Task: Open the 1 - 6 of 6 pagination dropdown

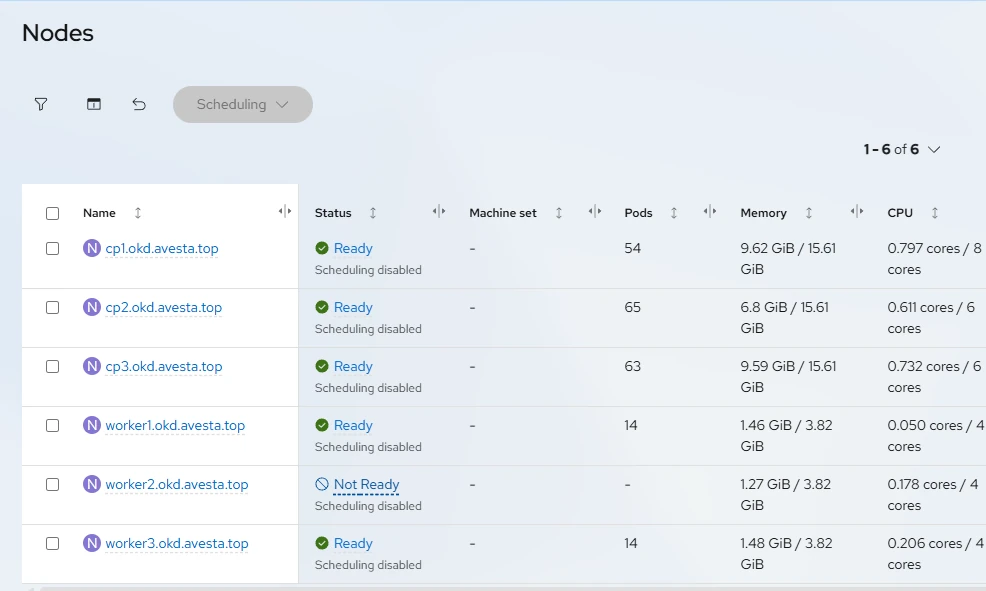Action: 902,150
